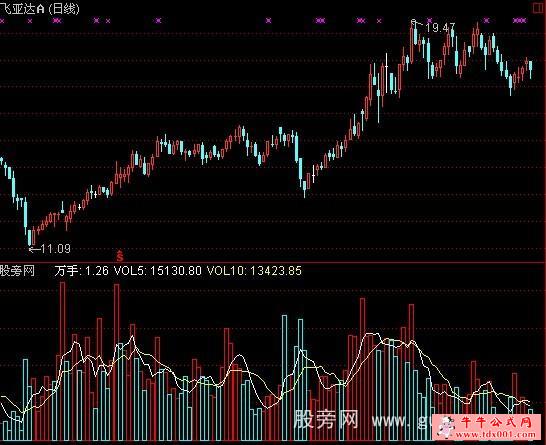Click the 飞亚达A (日线) chart title
The height and width of the screenshot is (445, 546).
[40, 8]
